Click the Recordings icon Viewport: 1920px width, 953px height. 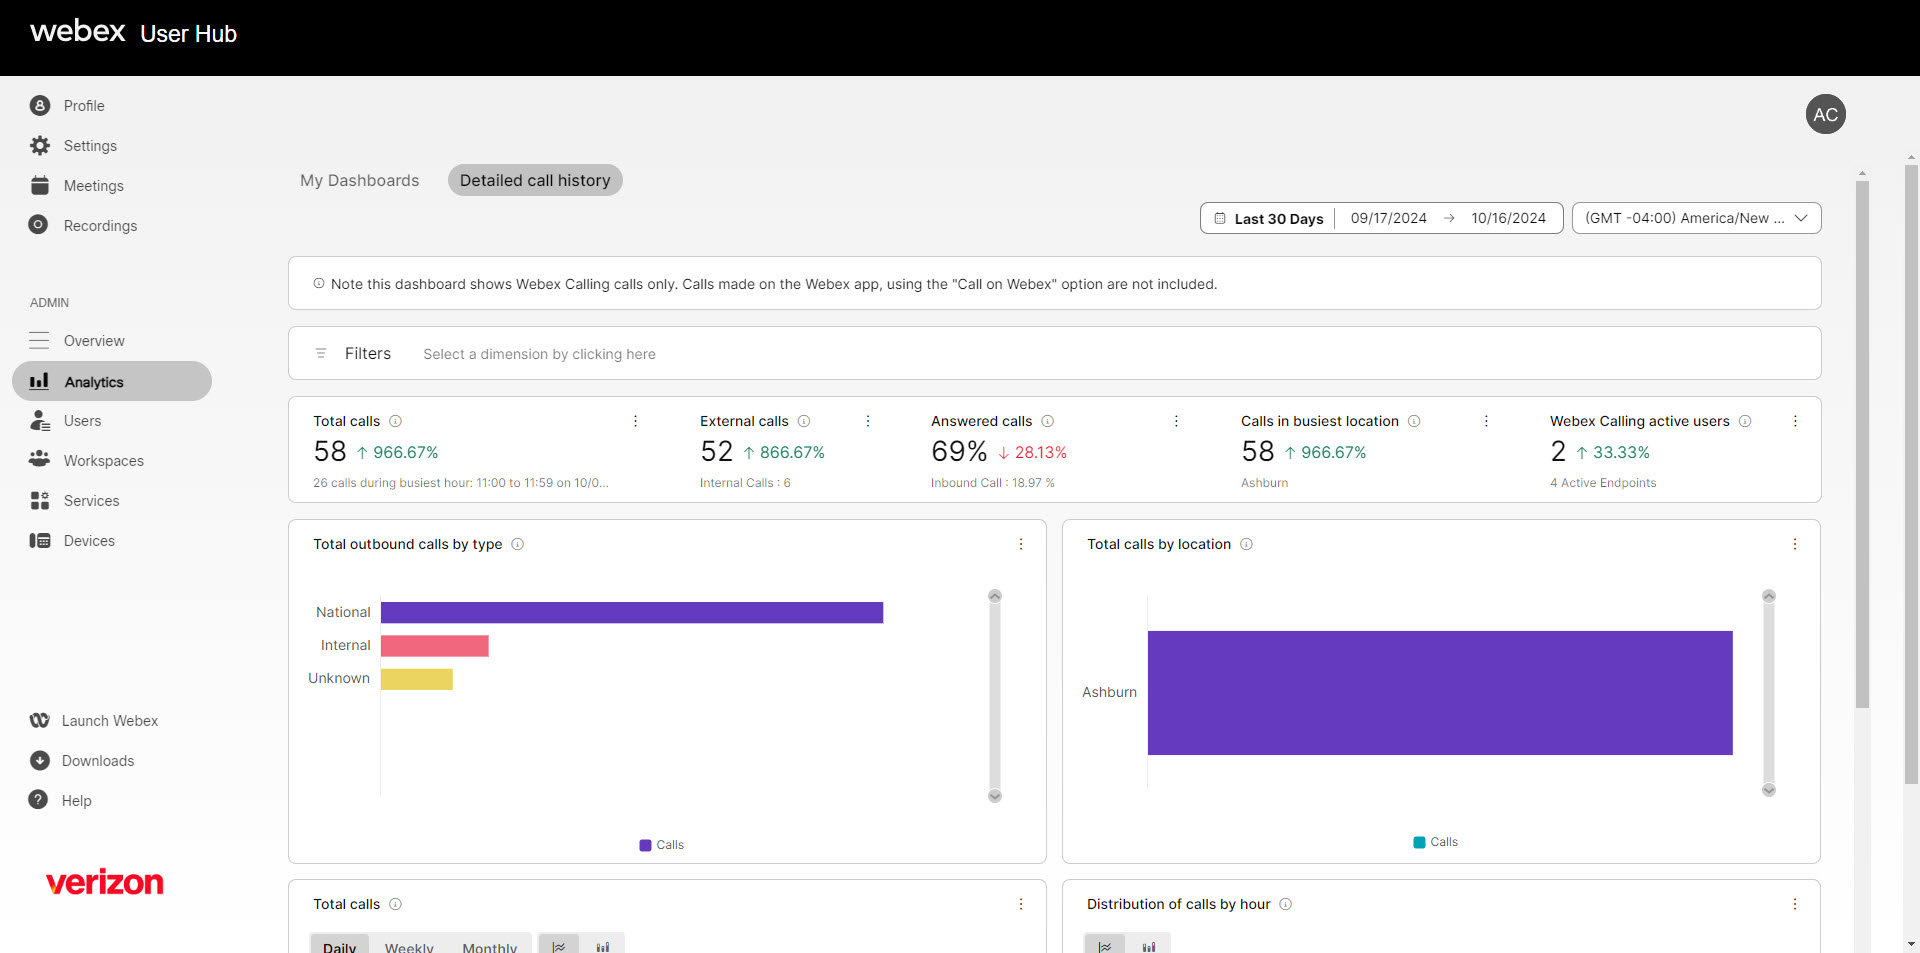[x=38, y=224]
